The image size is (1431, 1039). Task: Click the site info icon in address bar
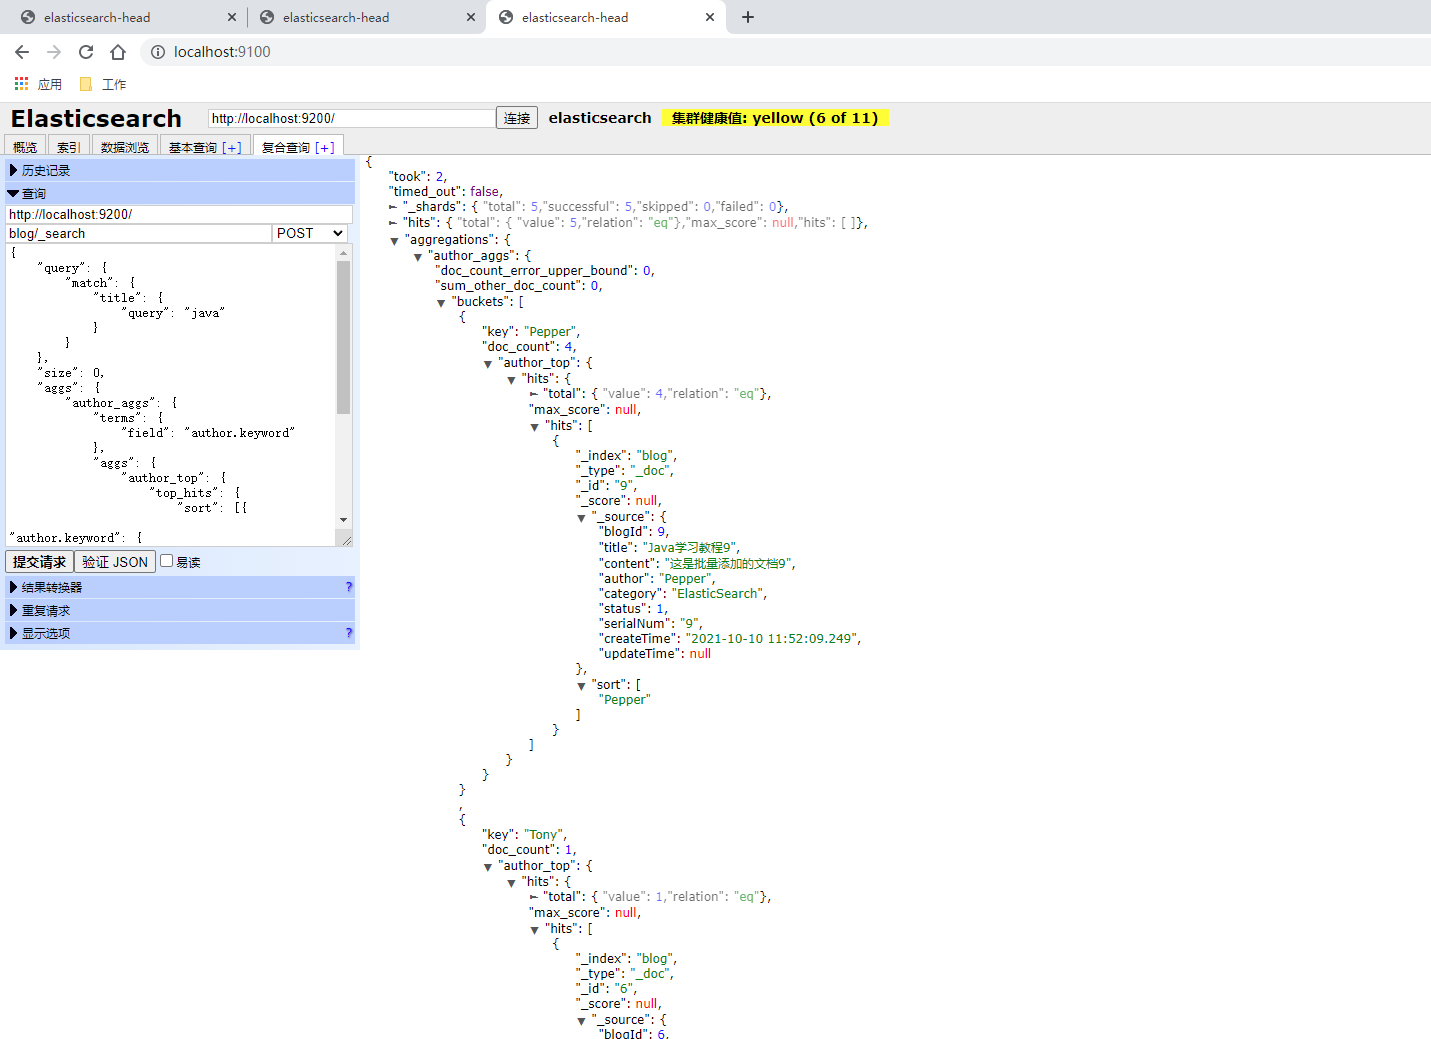pyautogui.click(x=159, y=52)
